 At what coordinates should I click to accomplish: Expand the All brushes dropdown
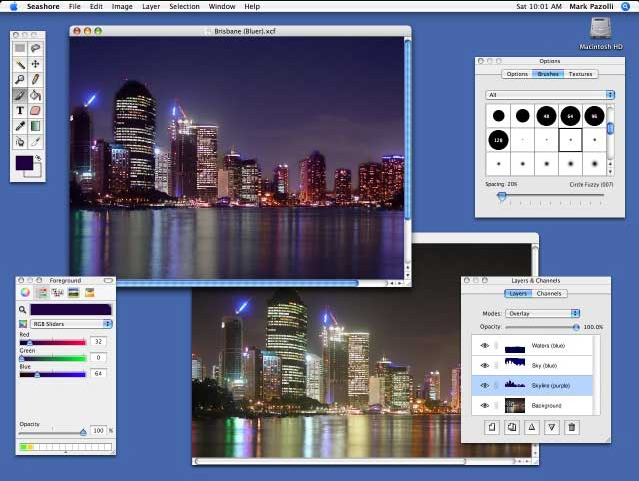point(550,95)
